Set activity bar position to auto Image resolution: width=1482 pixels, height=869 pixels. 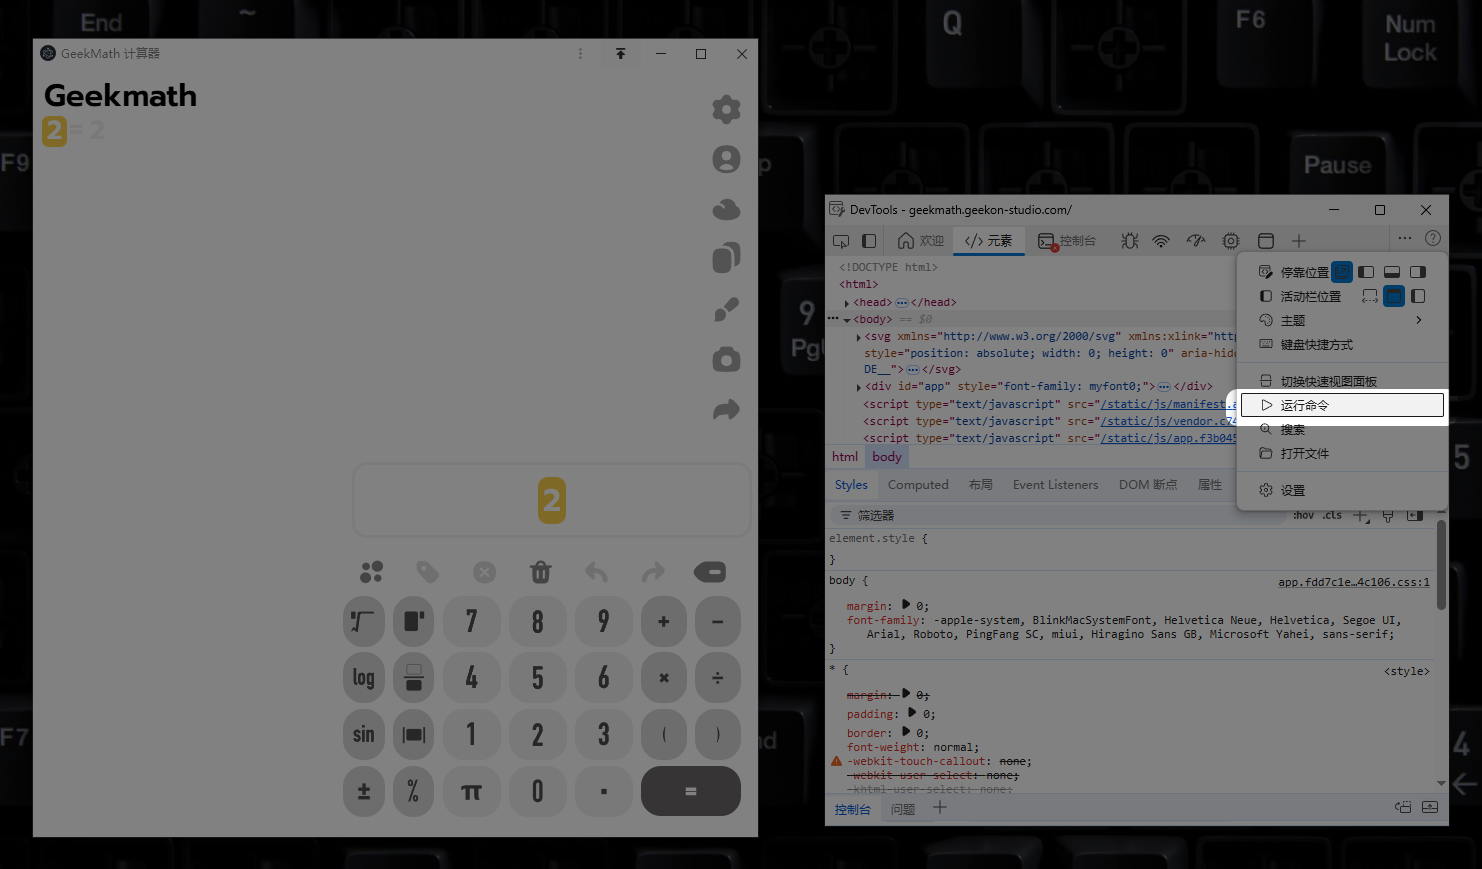point(1370,296)
